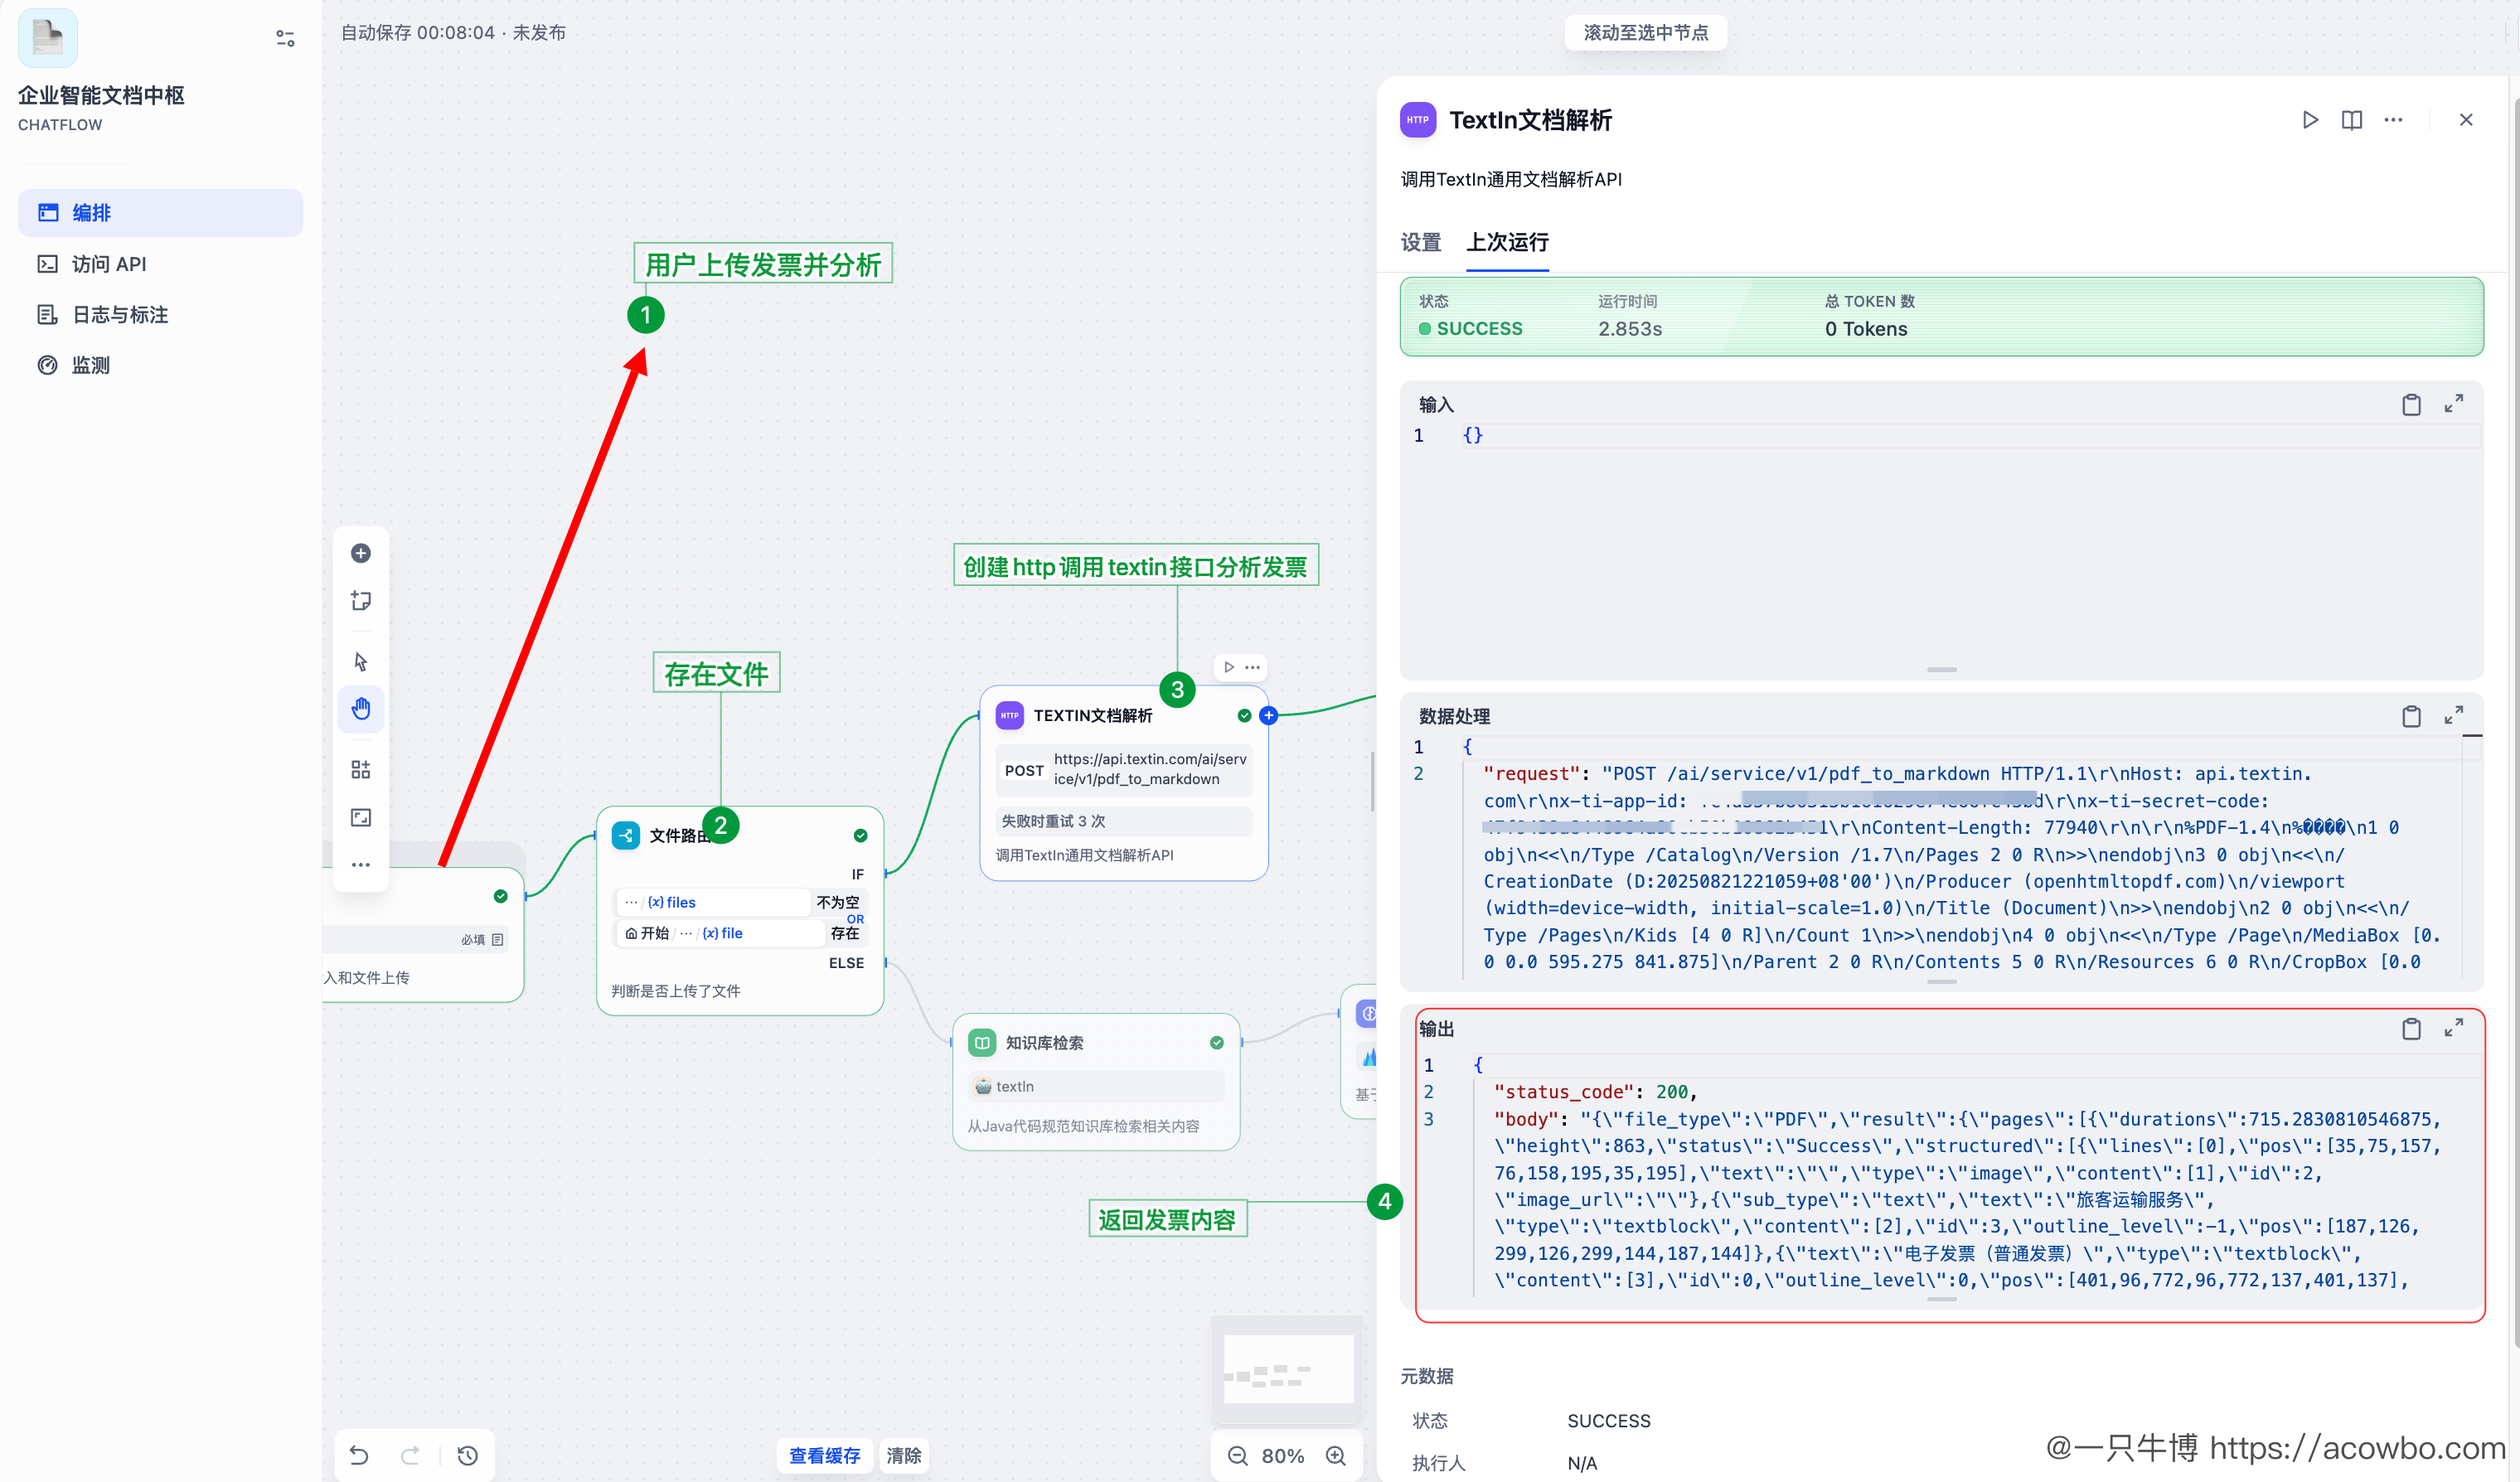The height and width of the screenshot is (1482, 2520).
Task: Expand the 数据处理 section to fullscreen
Action: pos(2453,716)
